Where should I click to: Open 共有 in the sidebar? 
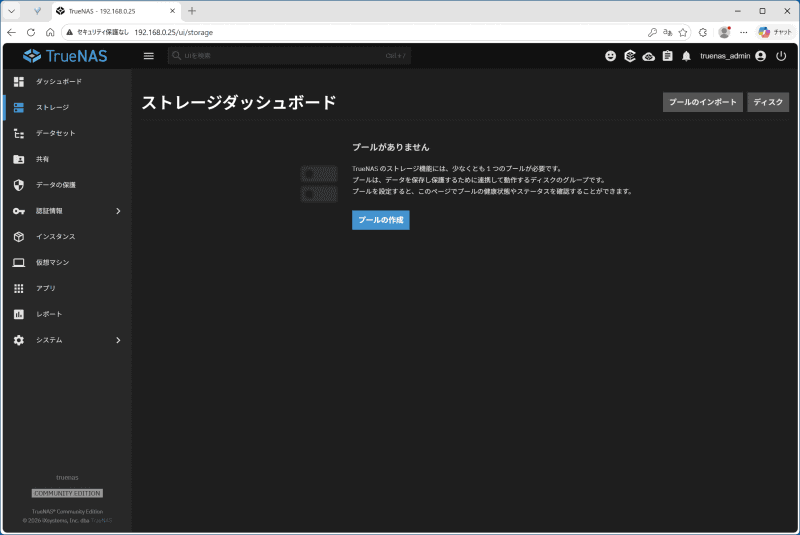click(x=67, y=159)
